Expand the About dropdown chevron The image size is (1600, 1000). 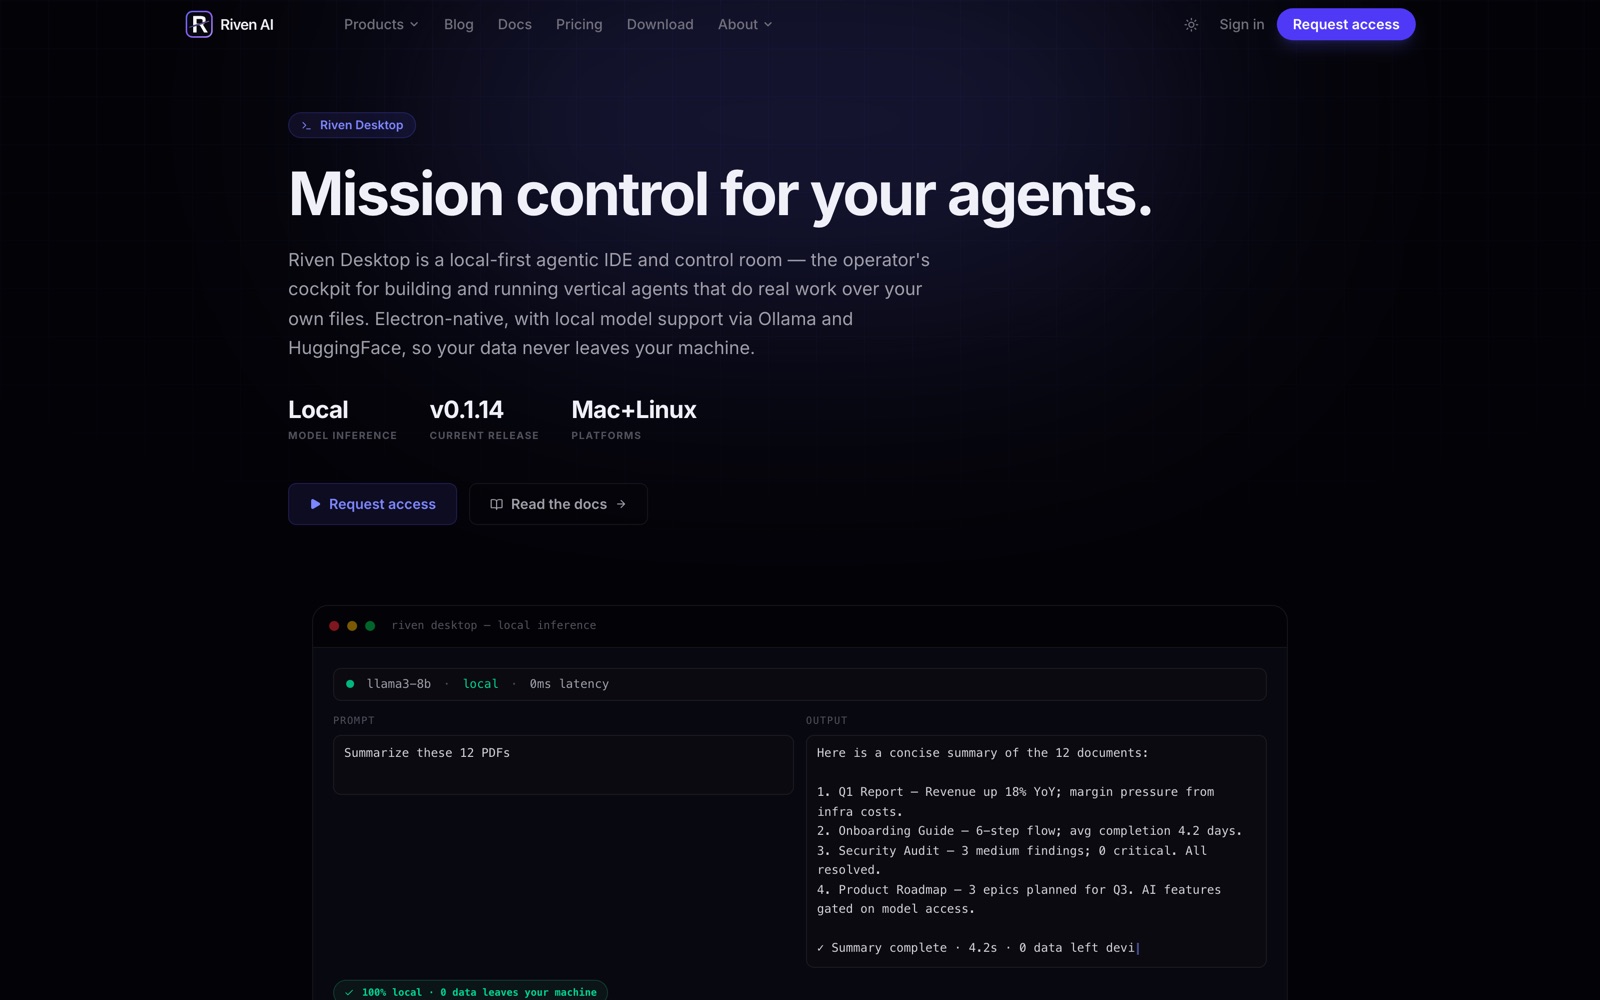pyautogui.click(x=768, y=25)
